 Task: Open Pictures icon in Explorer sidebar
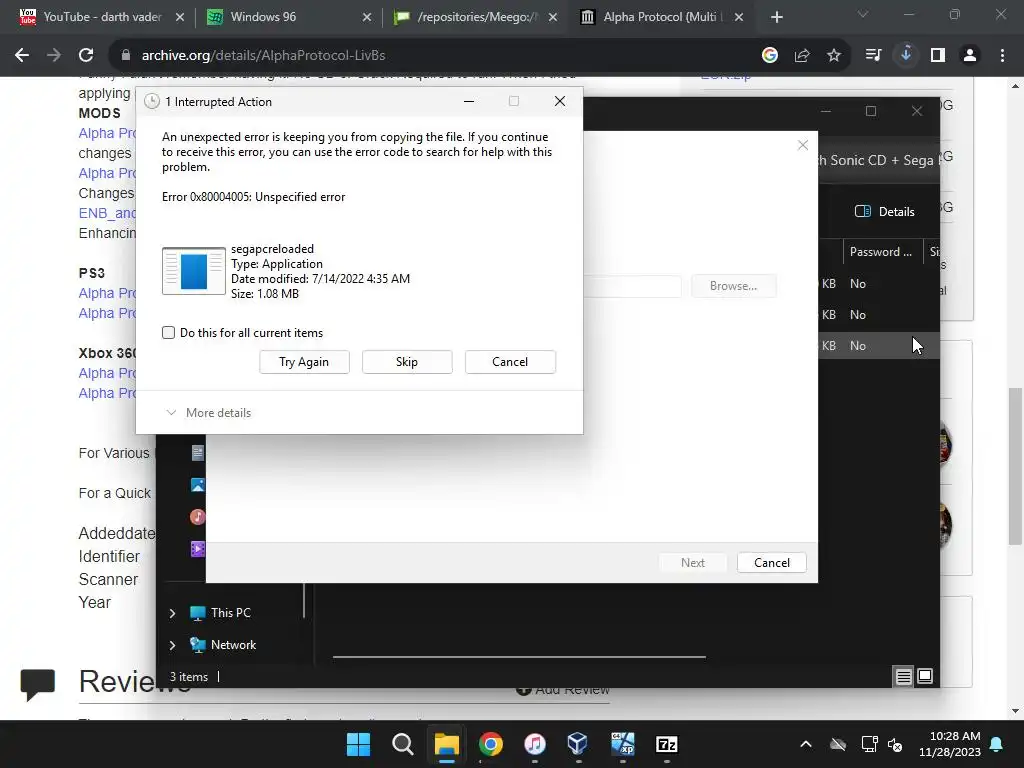(x=197, y=485)
